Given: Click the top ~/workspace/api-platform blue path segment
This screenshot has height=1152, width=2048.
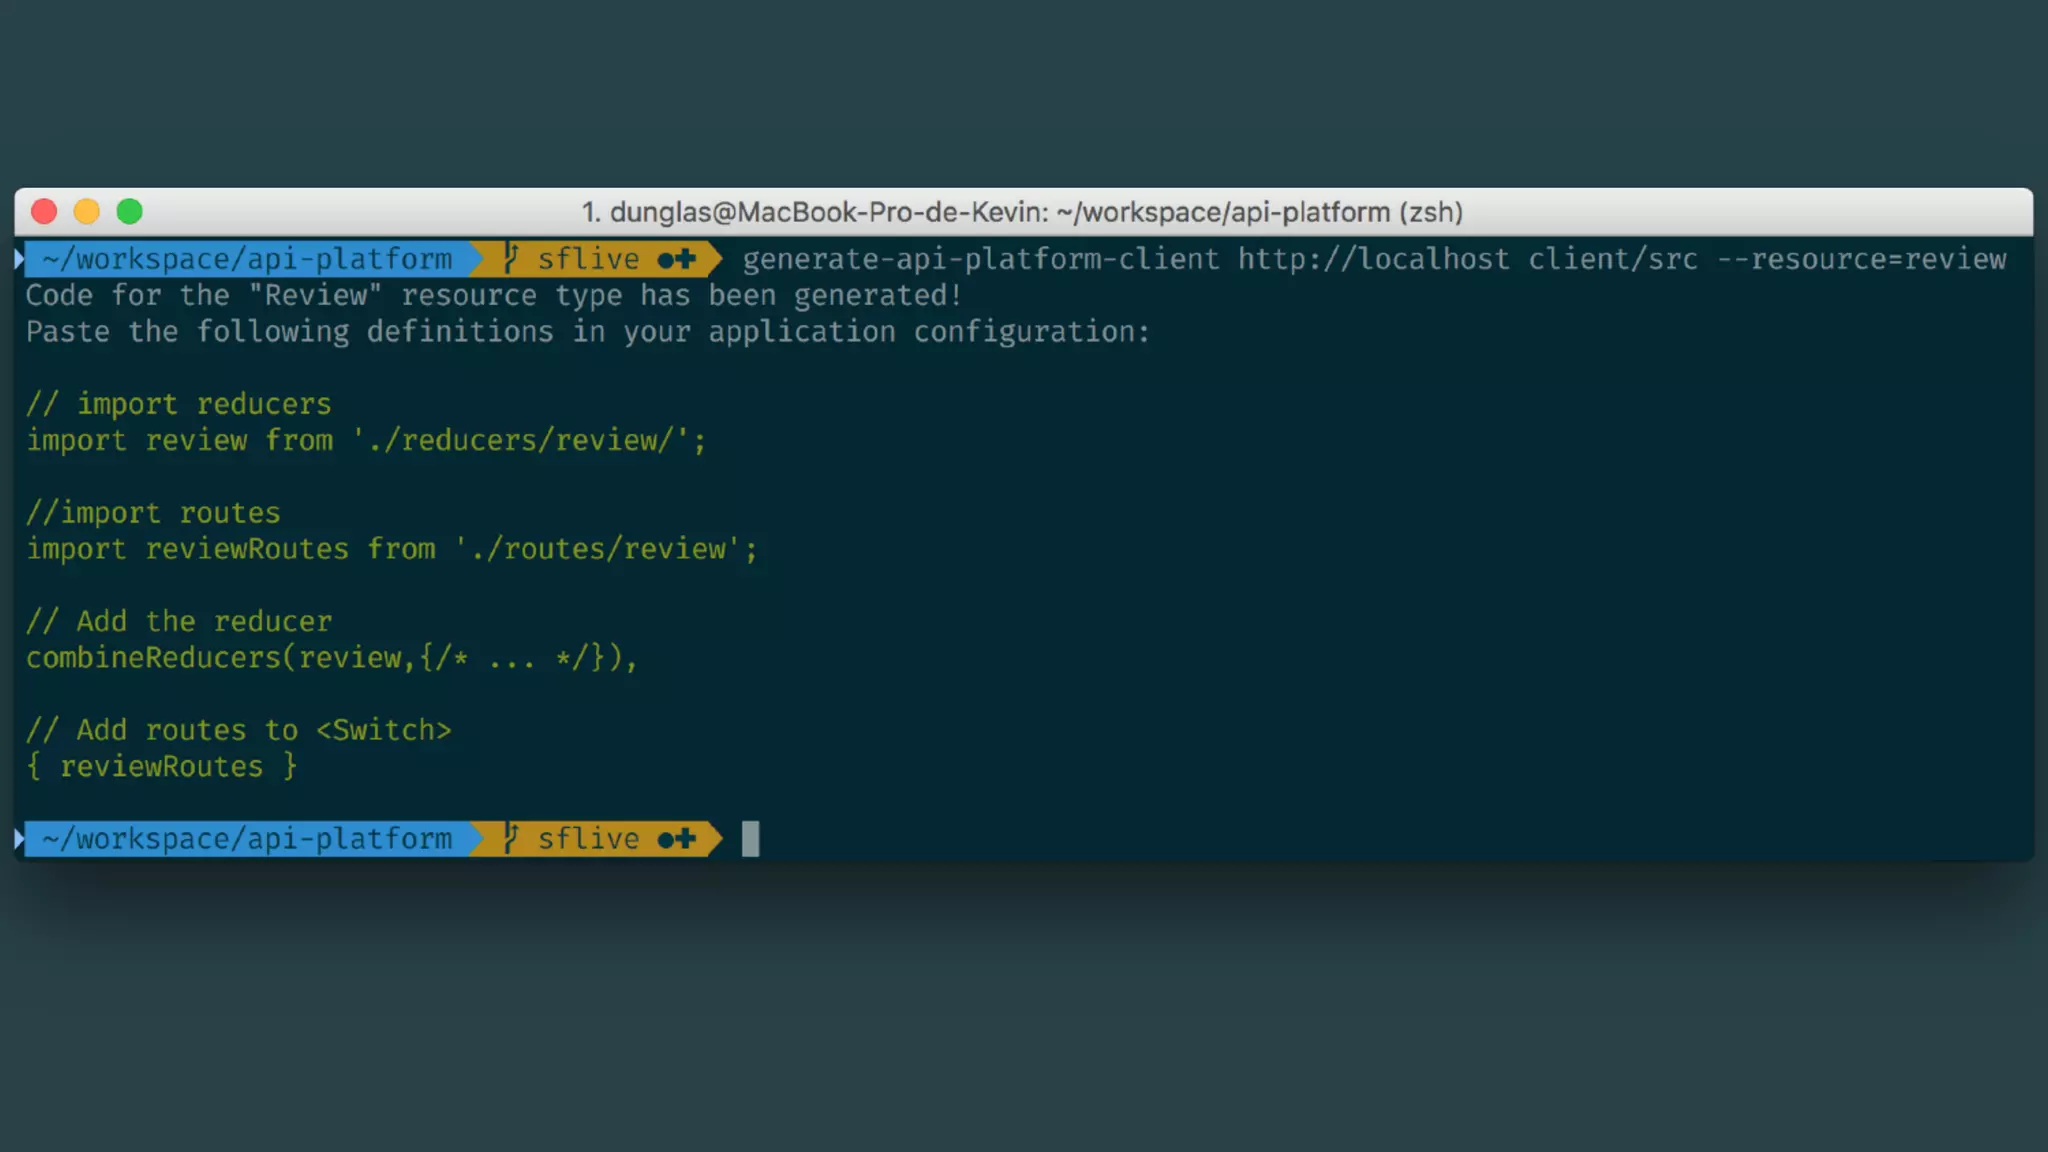Looking at the screenshot, I should 247,259.
